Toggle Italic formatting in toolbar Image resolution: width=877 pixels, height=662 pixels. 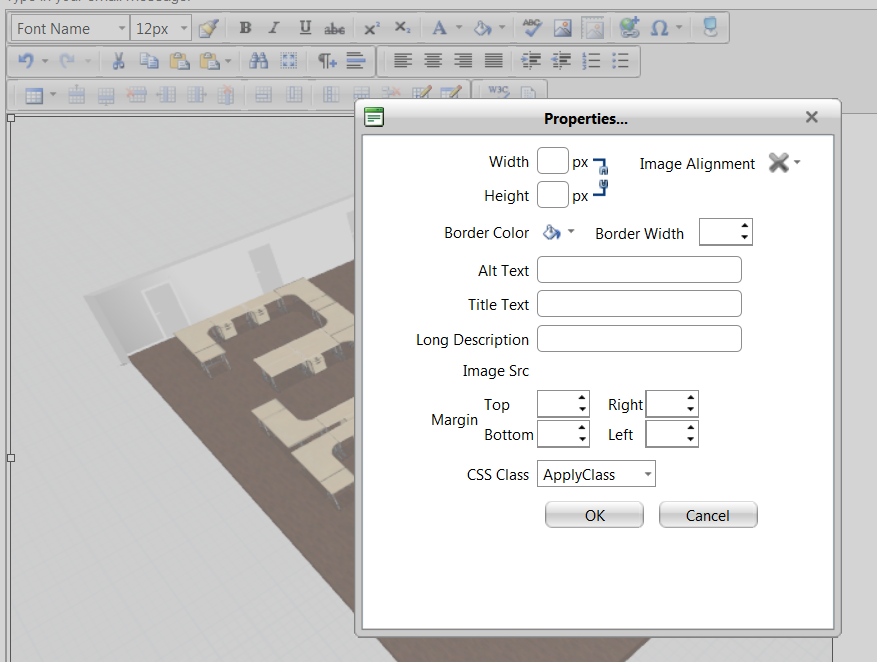[274, 28]
